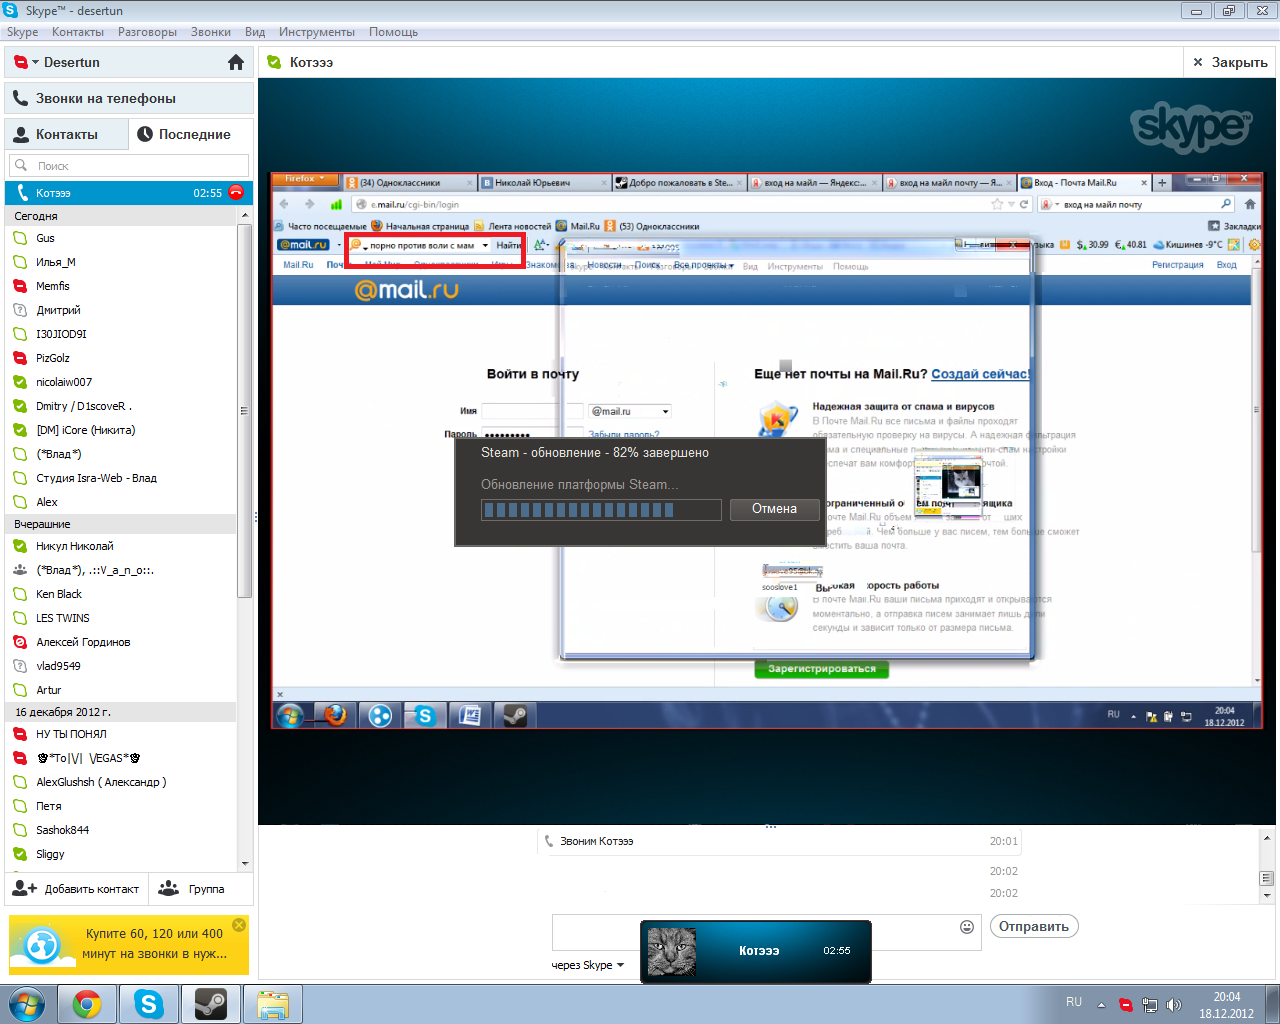
Task: Hang up the call with Котэээ in the sidebar
Action: tap(236, 192)
